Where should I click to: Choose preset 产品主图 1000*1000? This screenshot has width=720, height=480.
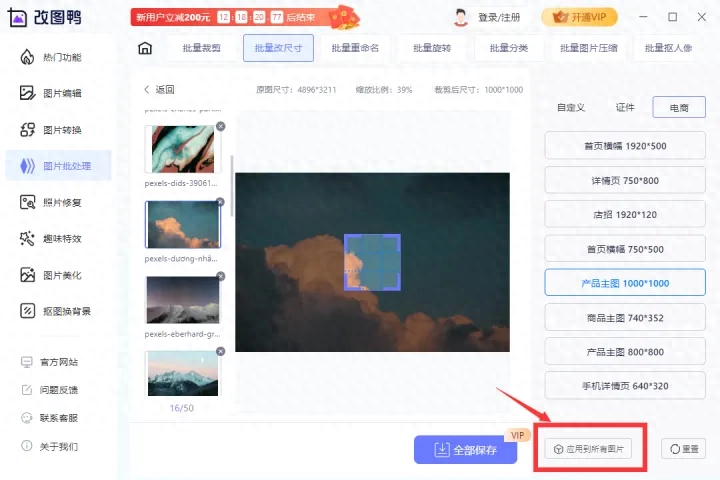click(x=625, y=283)
